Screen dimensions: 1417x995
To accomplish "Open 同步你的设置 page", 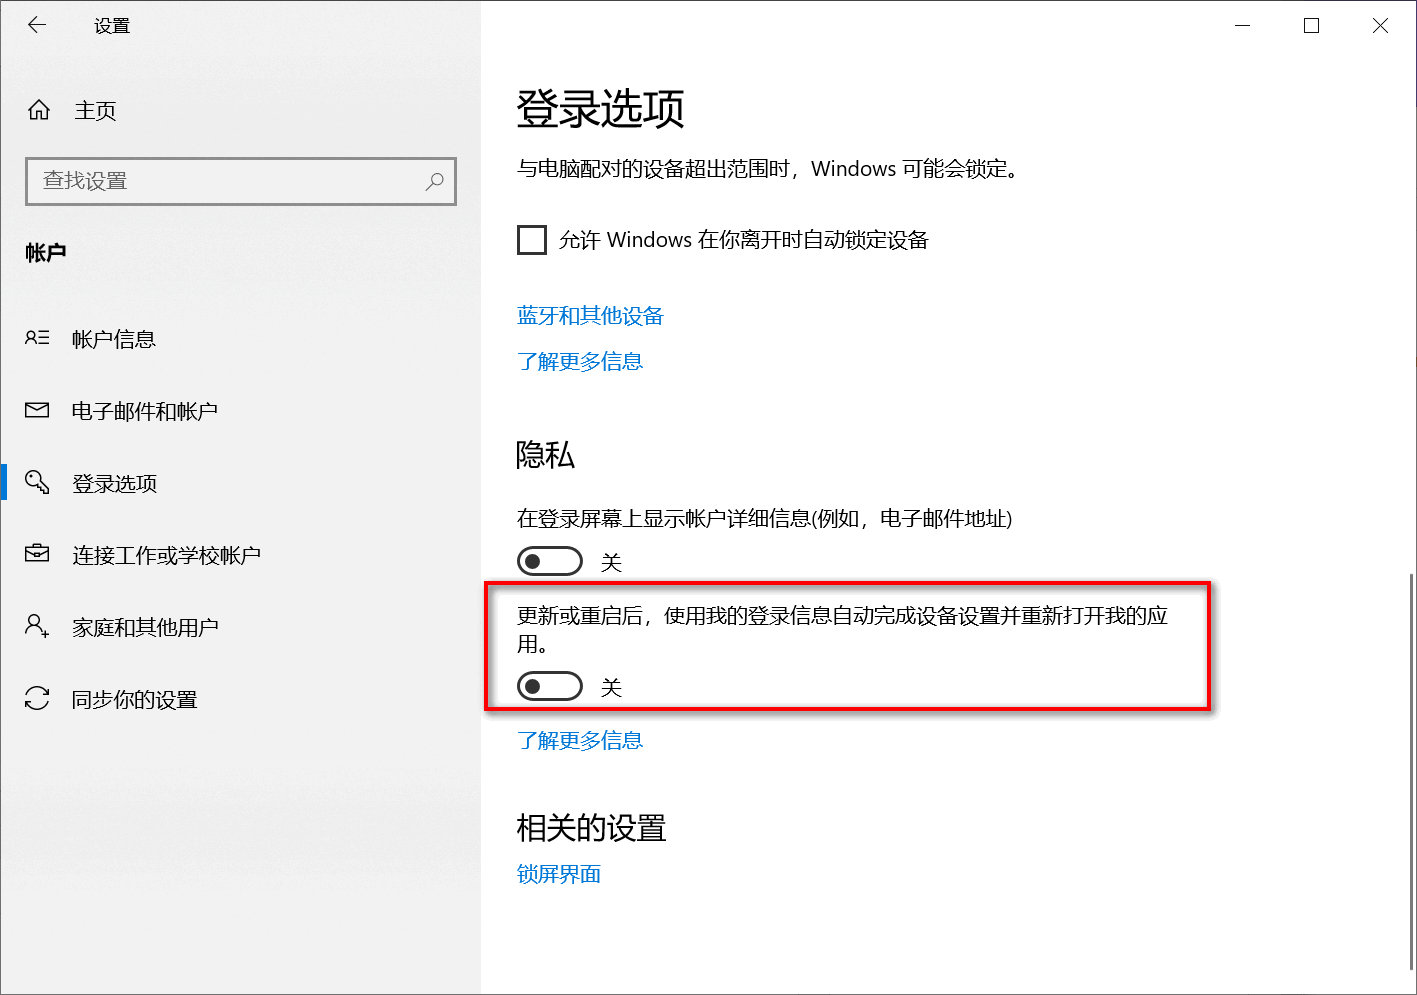I will tap(135, 699).
